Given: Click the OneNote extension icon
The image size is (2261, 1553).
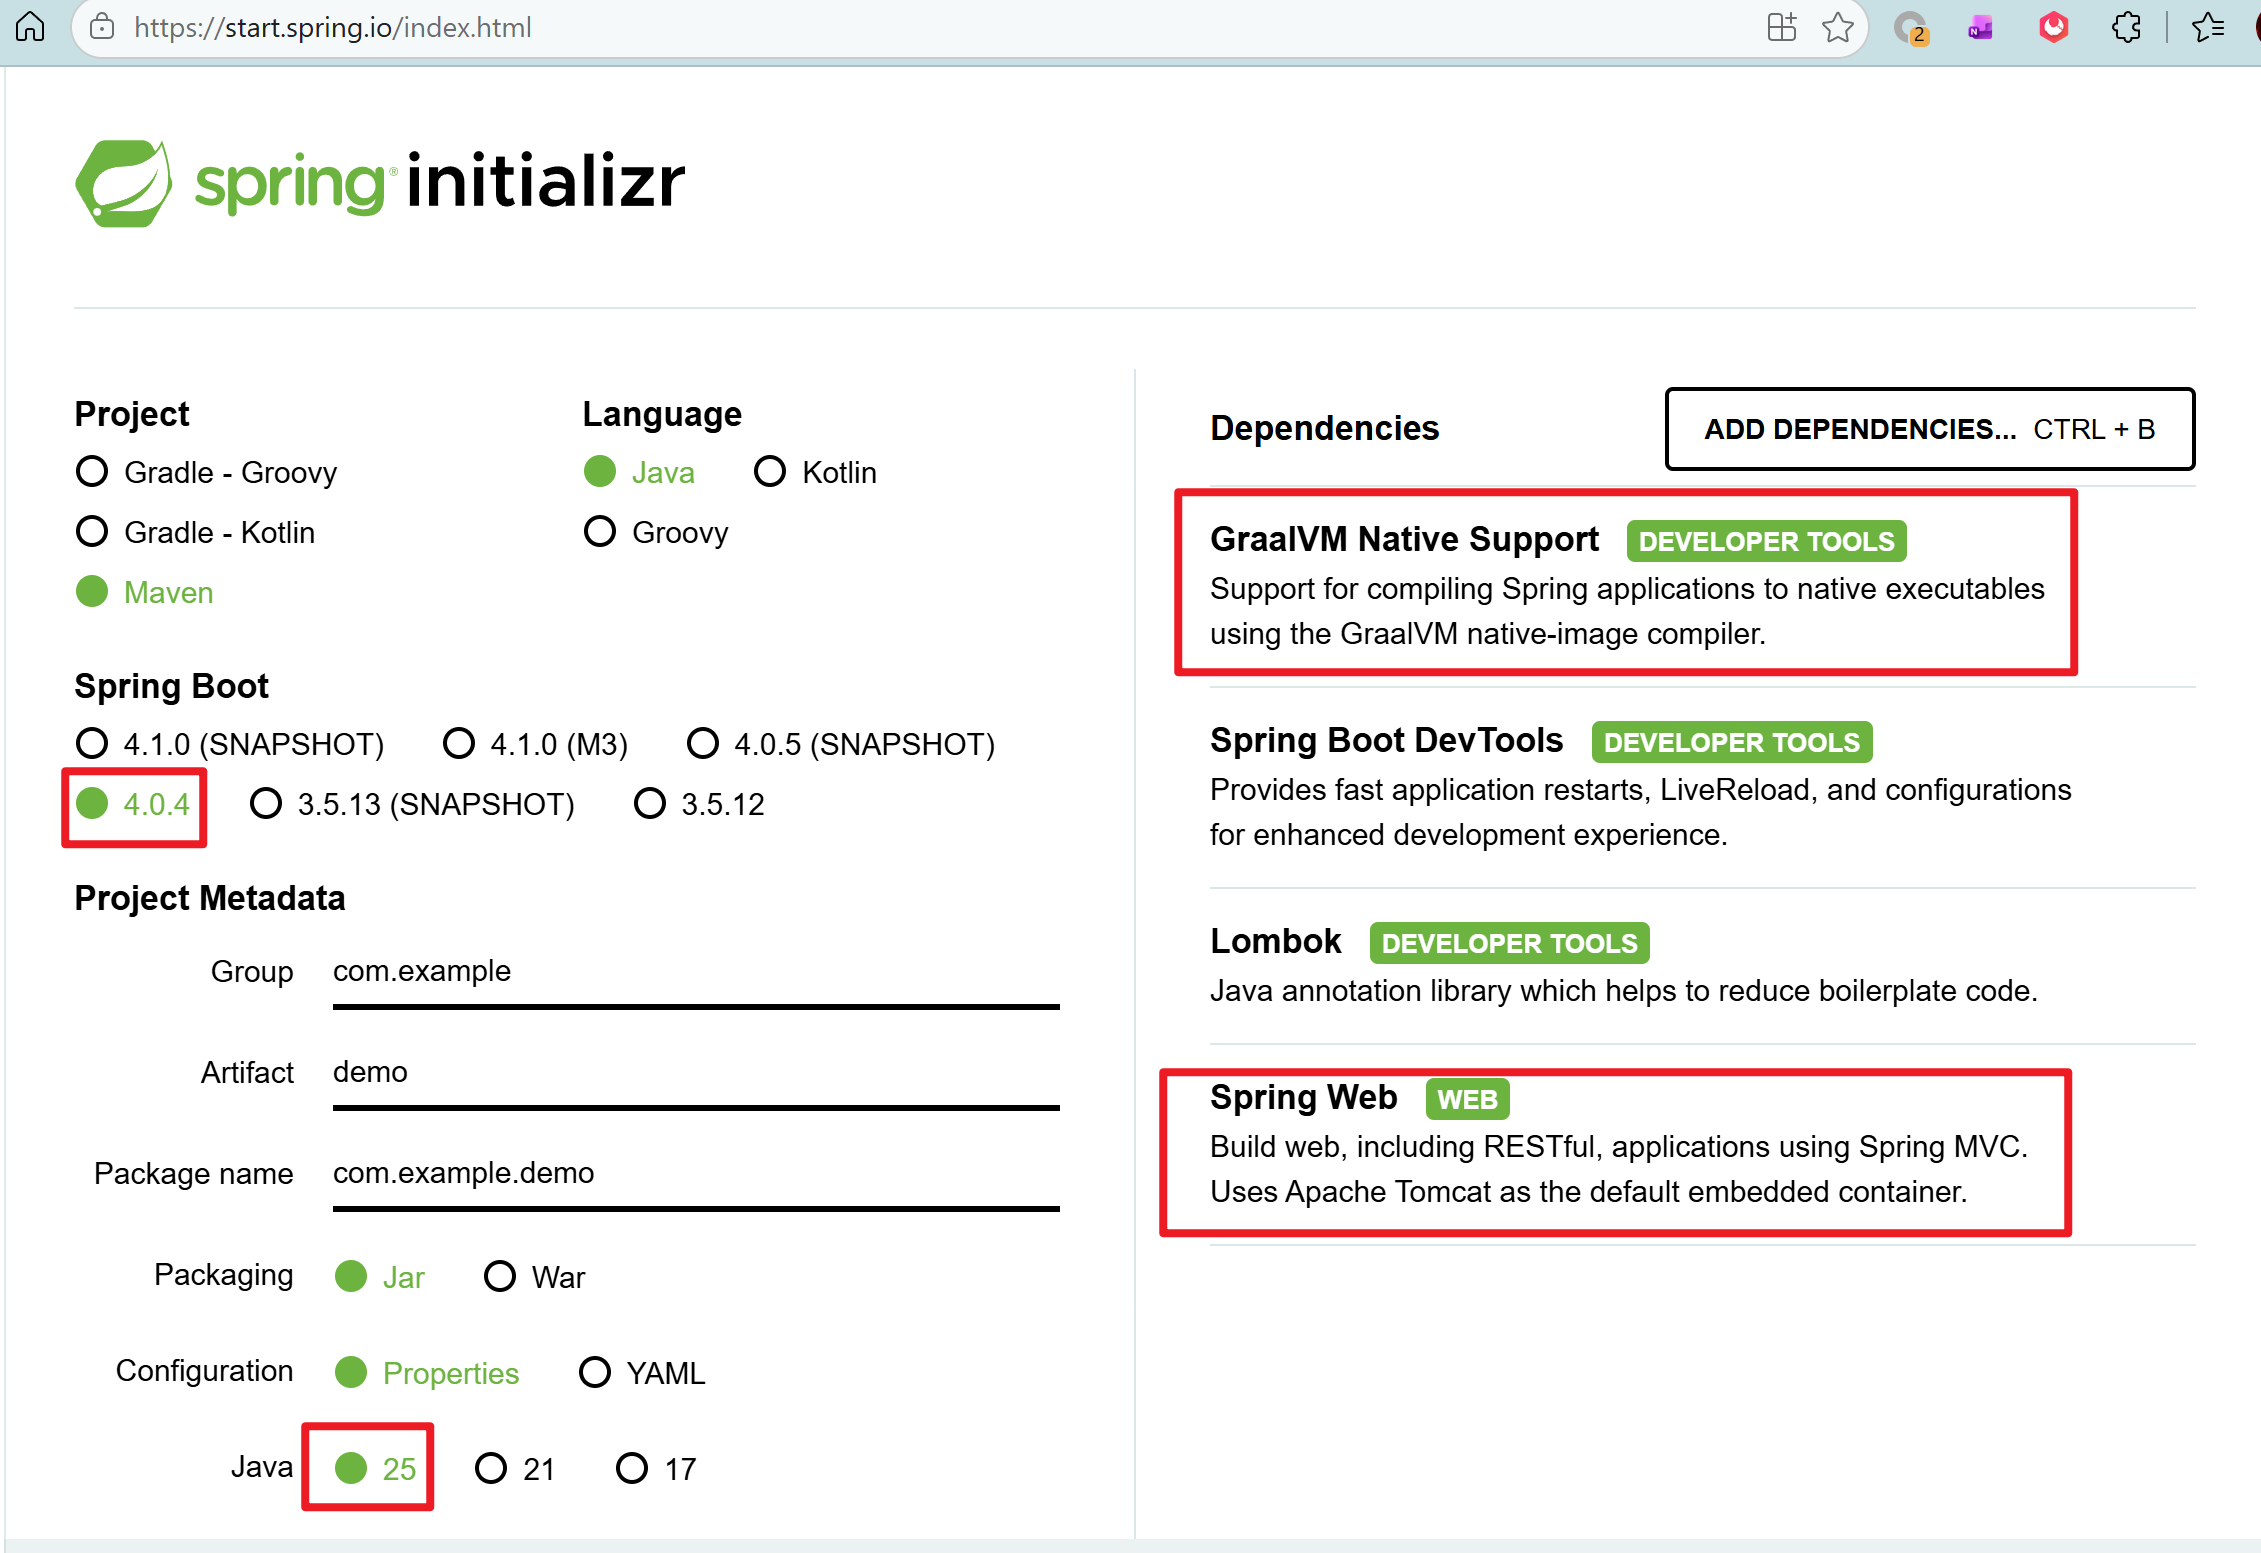Looking at the screenshot, I should [1980, 27].
